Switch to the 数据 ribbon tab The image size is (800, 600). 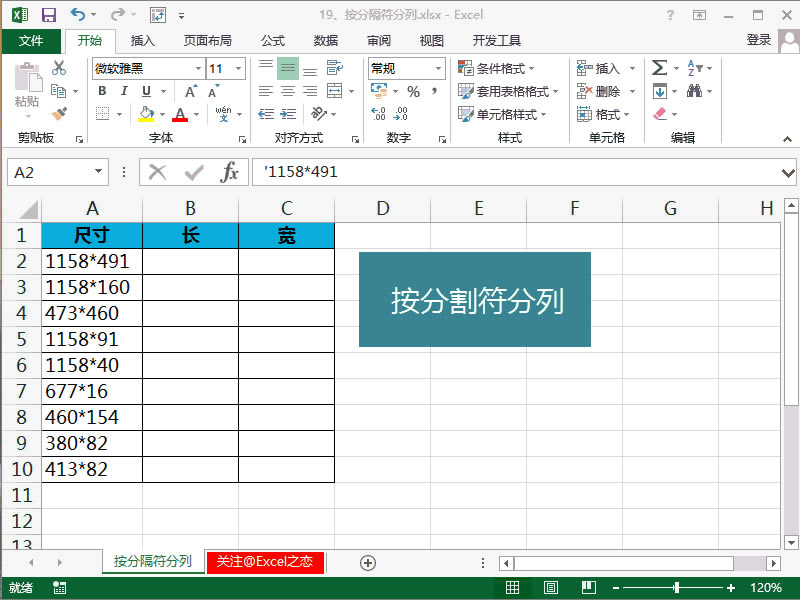click(324, 41)
